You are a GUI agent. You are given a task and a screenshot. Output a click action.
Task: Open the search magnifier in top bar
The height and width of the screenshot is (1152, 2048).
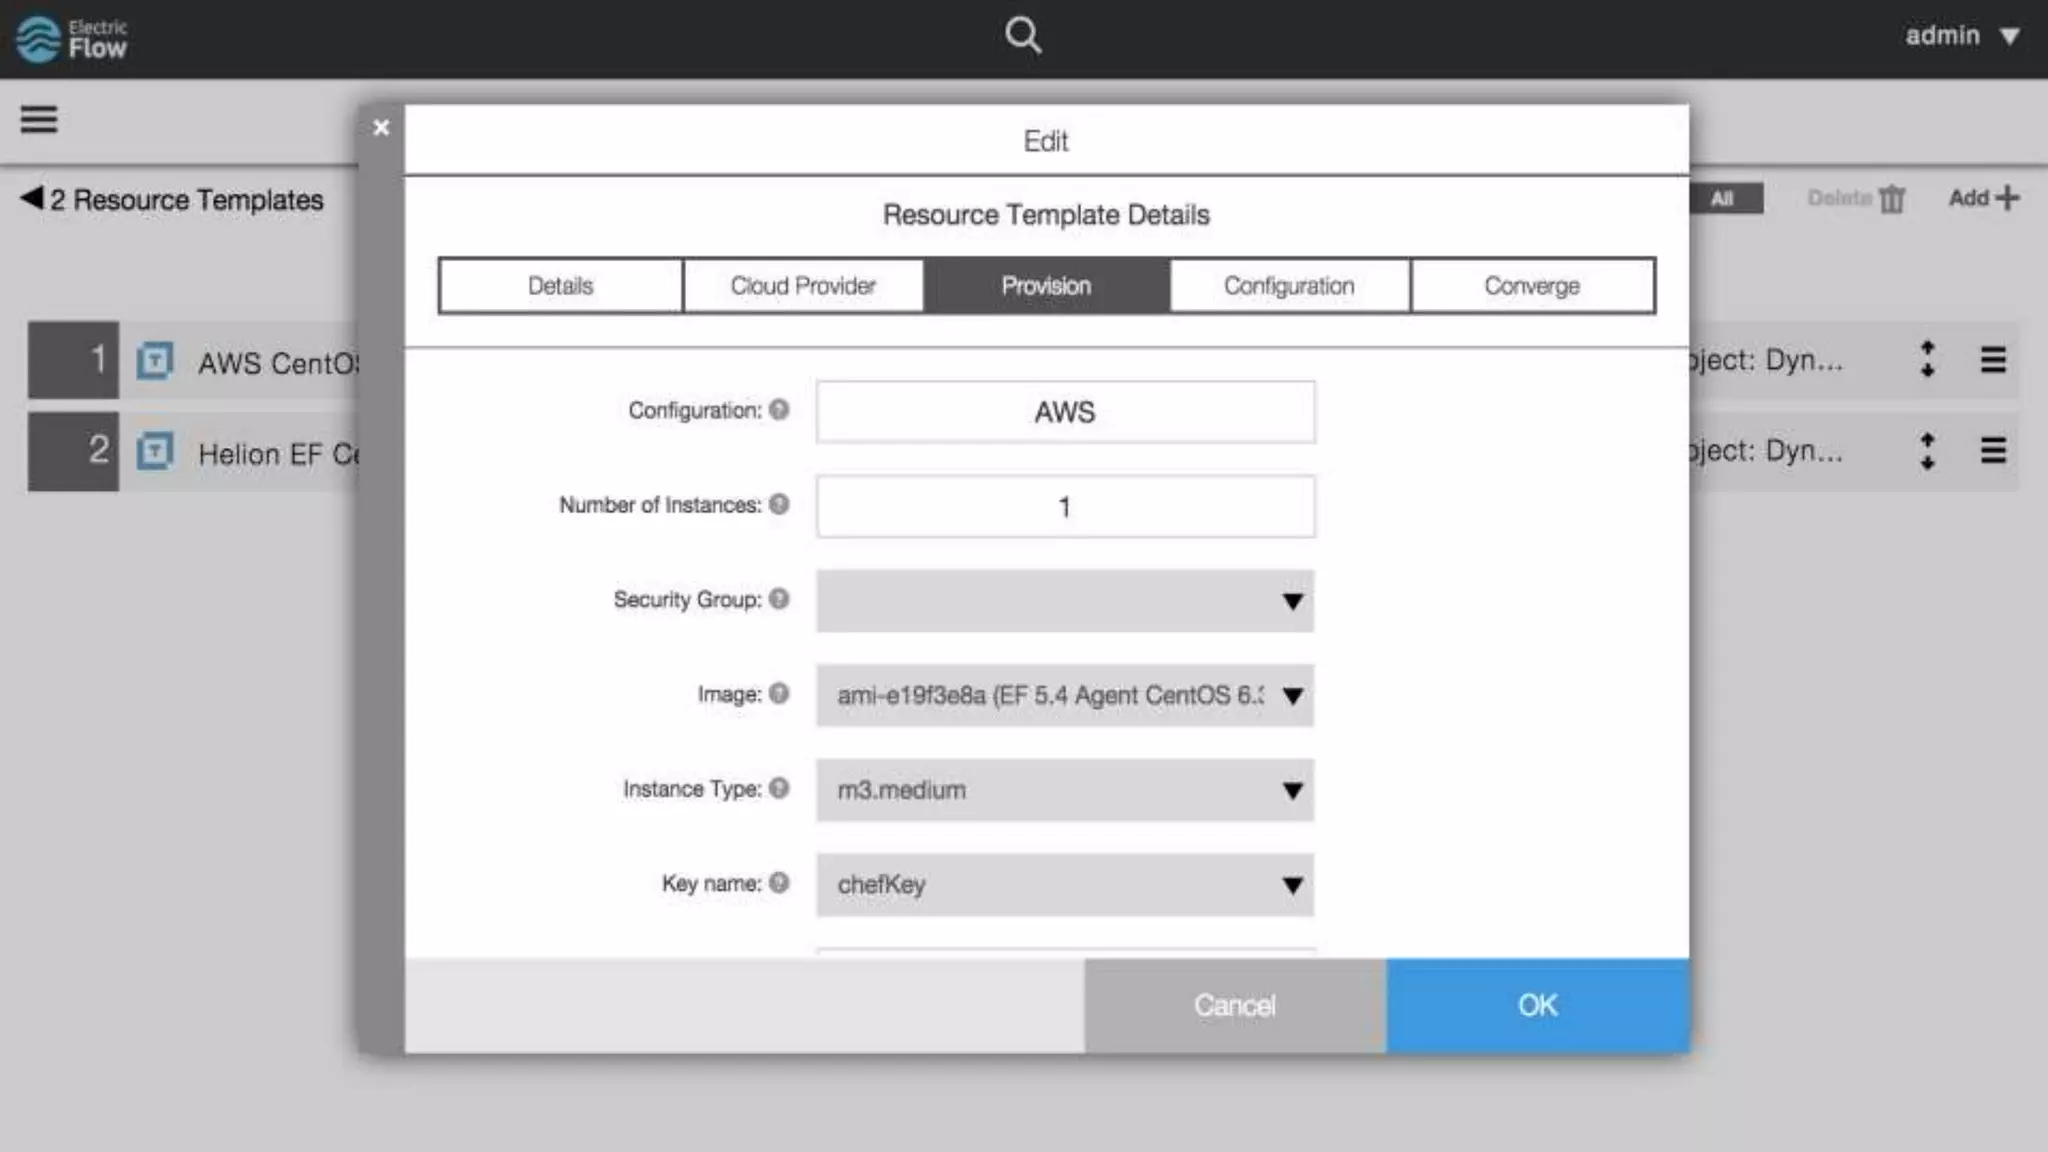click(x=1022, y=36)
